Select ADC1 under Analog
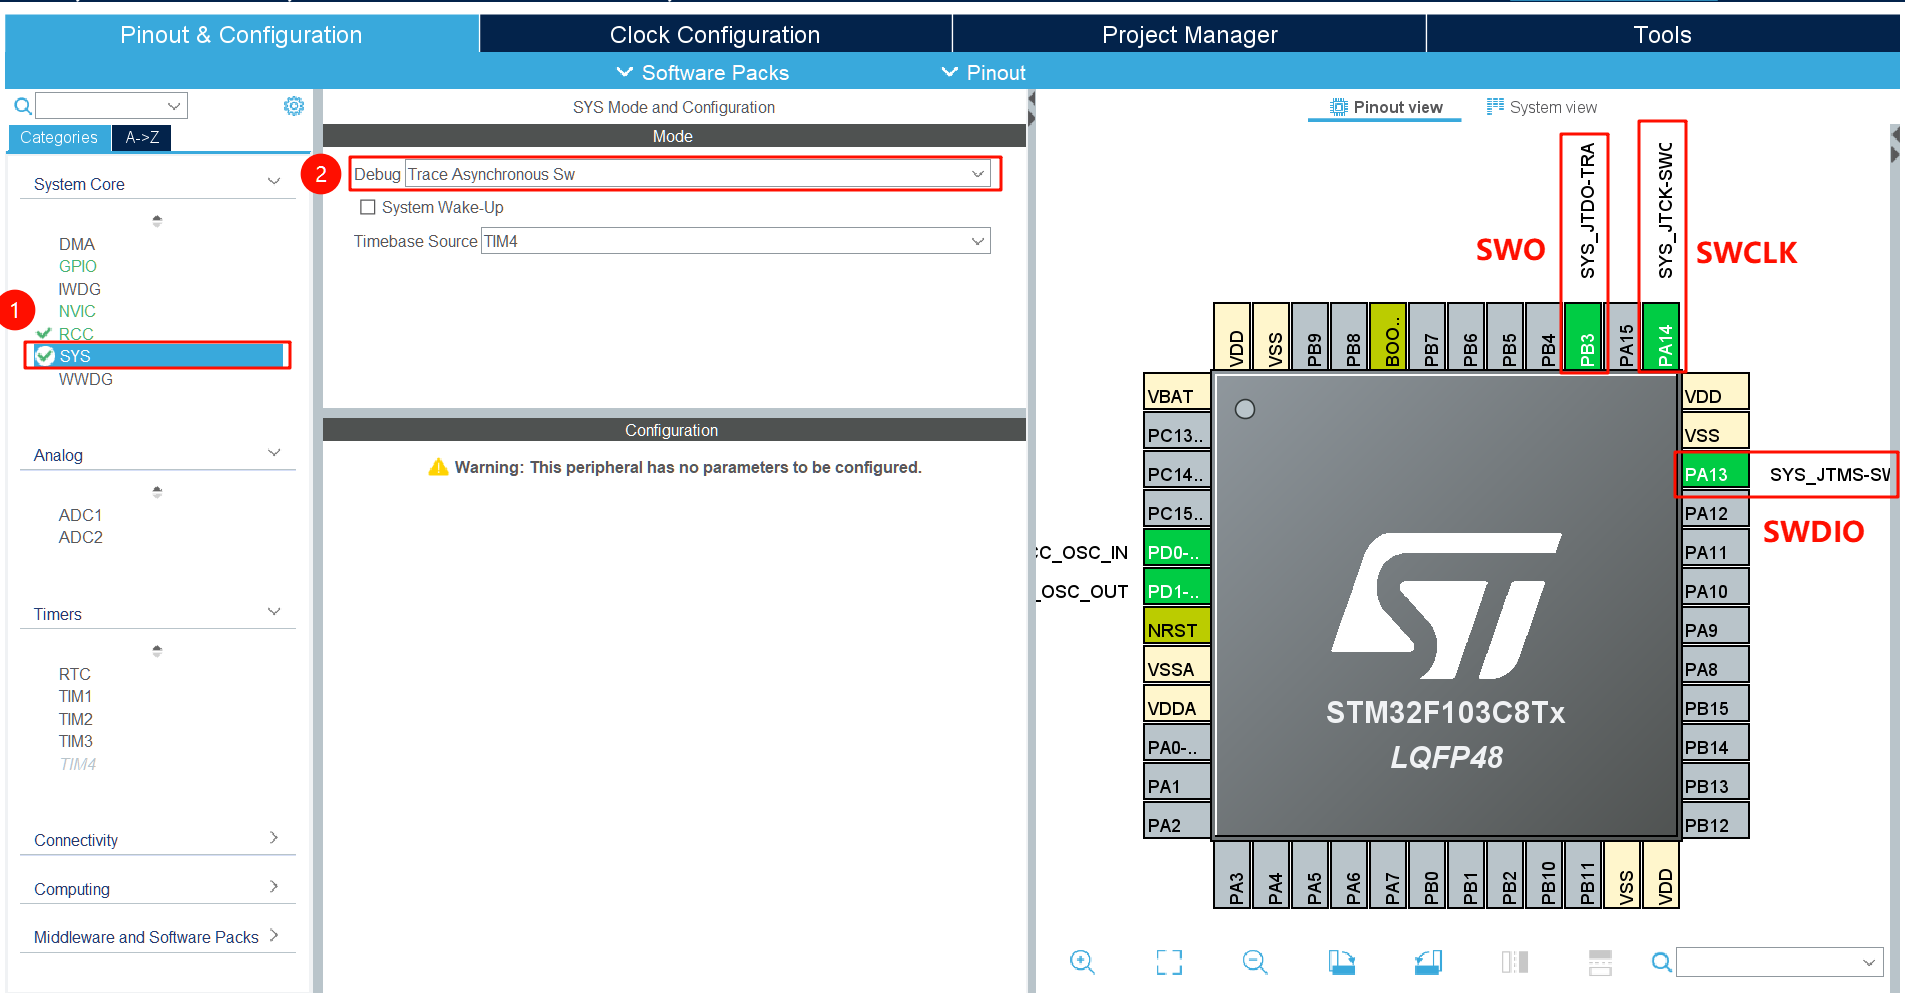This screenshot has height=993, width=1905. pyautogui.click(x=81, y=515)
